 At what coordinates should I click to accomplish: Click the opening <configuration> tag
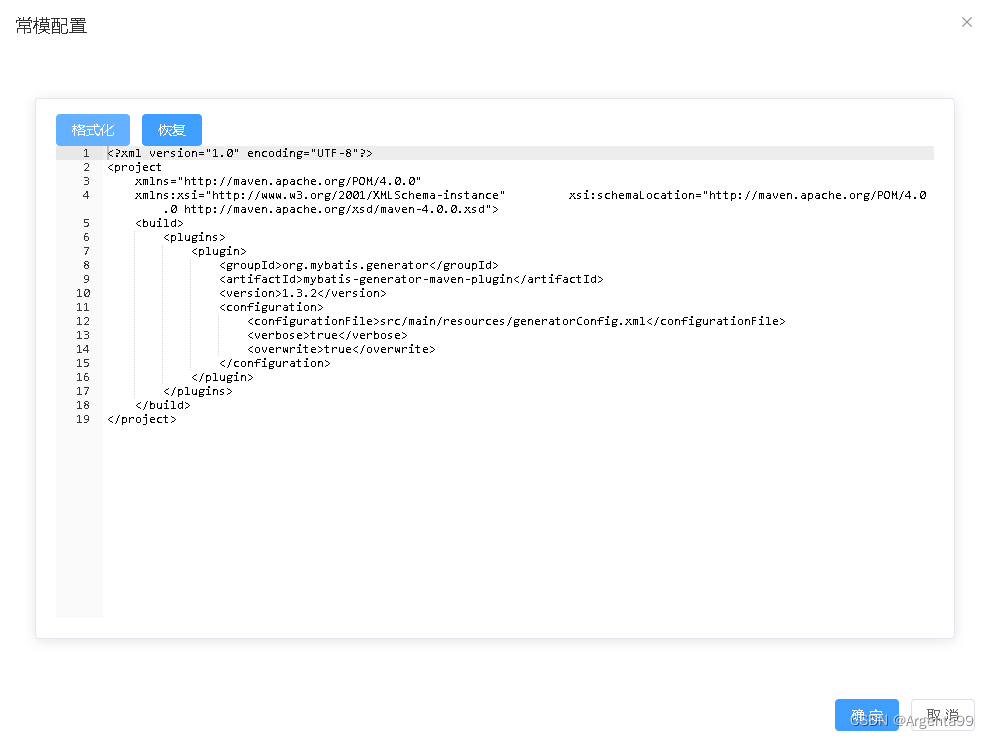click(271, 307)
